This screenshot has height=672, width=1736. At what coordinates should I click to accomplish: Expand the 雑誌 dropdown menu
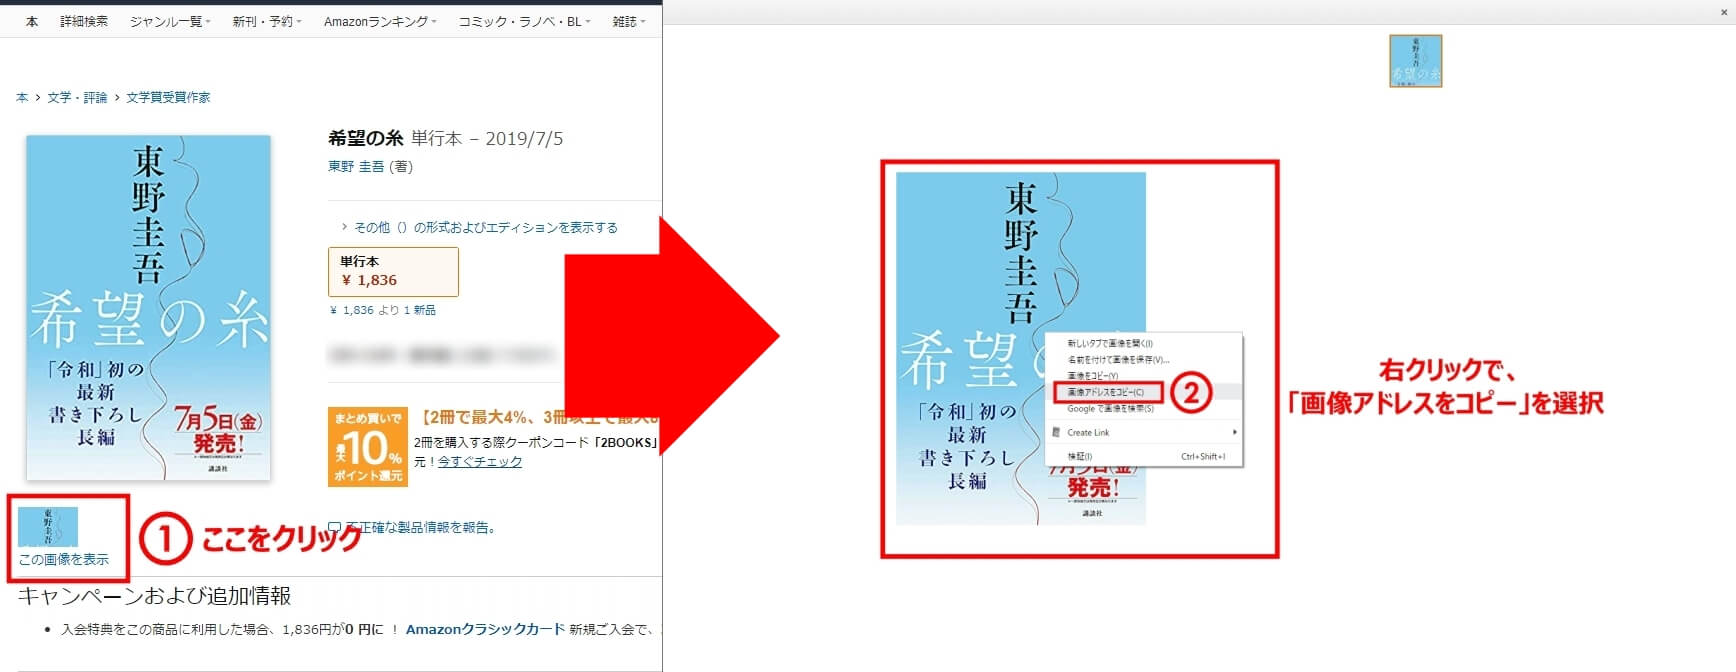629,21
